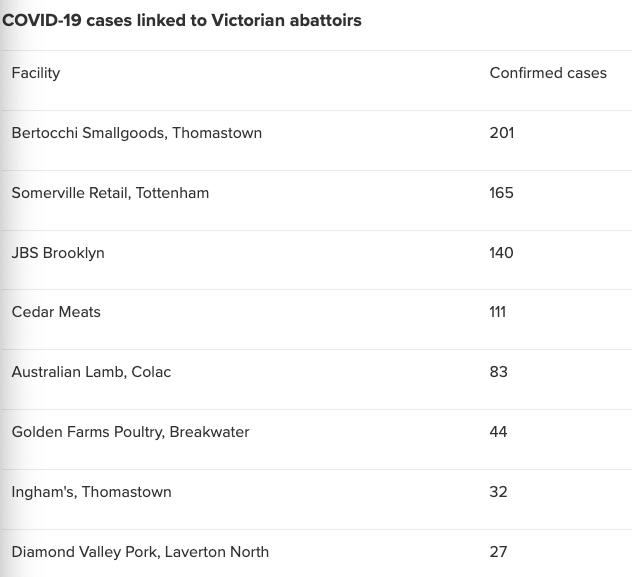Screen dimensions: 632x577
Task: Click the table title about Victorian abattoirs
Action: (x=182, y=20)
